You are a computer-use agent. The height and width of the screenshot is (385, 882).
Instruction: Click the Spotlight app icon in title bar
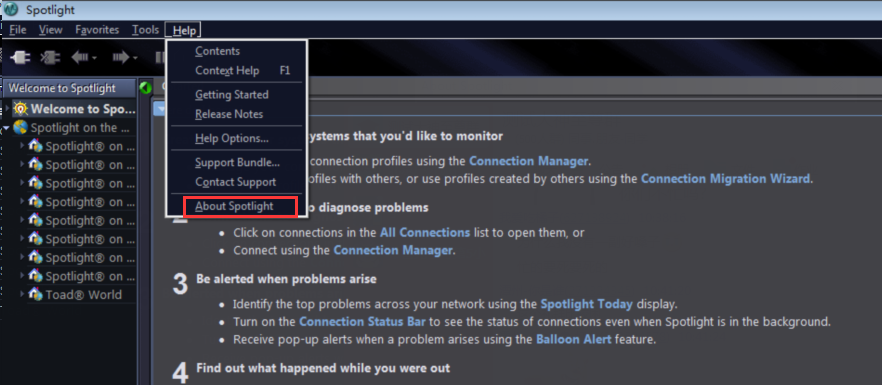(x=11, y=10)
